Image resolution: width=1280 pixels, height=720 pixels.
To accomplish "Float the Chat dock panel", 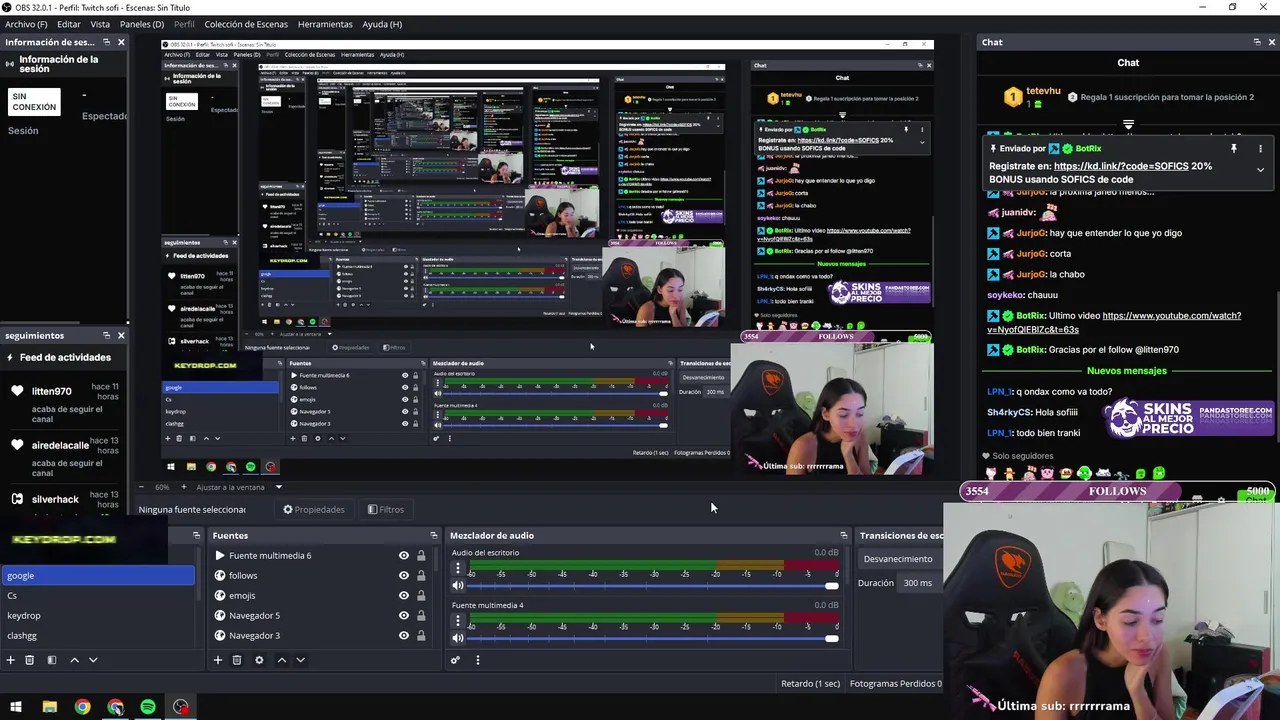I will tap(1257, 42).
